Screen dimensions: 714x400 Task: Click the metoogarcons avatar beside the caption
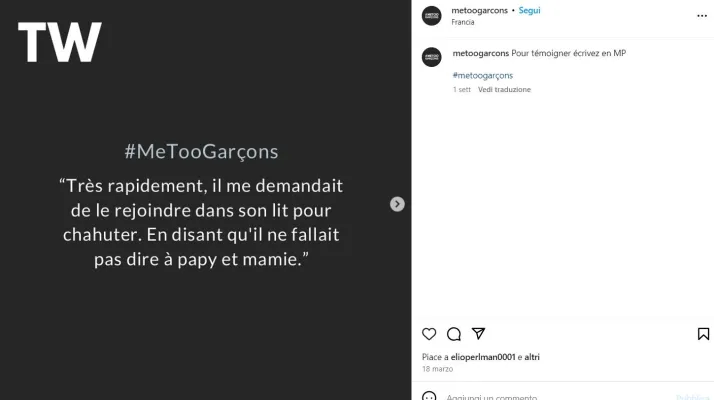coord(431,57)
